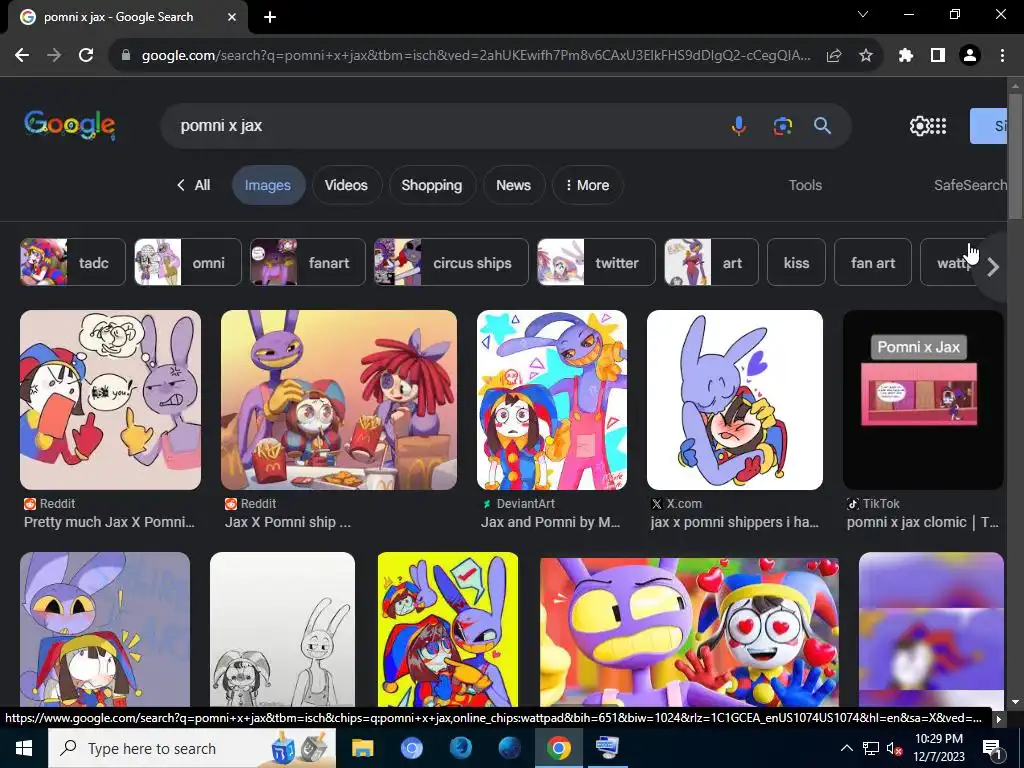Select the 'twitter' filter chip
The width and height of the screenshot is (1024, 768).
(596, 263)
